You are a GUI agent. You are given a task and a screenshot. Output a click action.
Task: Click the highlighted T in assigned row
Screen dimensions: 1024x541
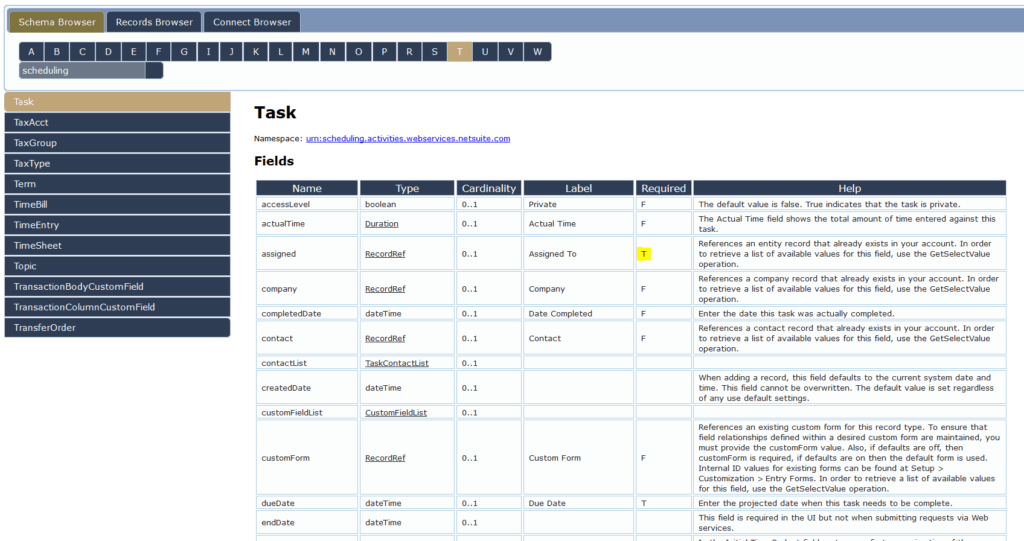[x=644, y=254]
